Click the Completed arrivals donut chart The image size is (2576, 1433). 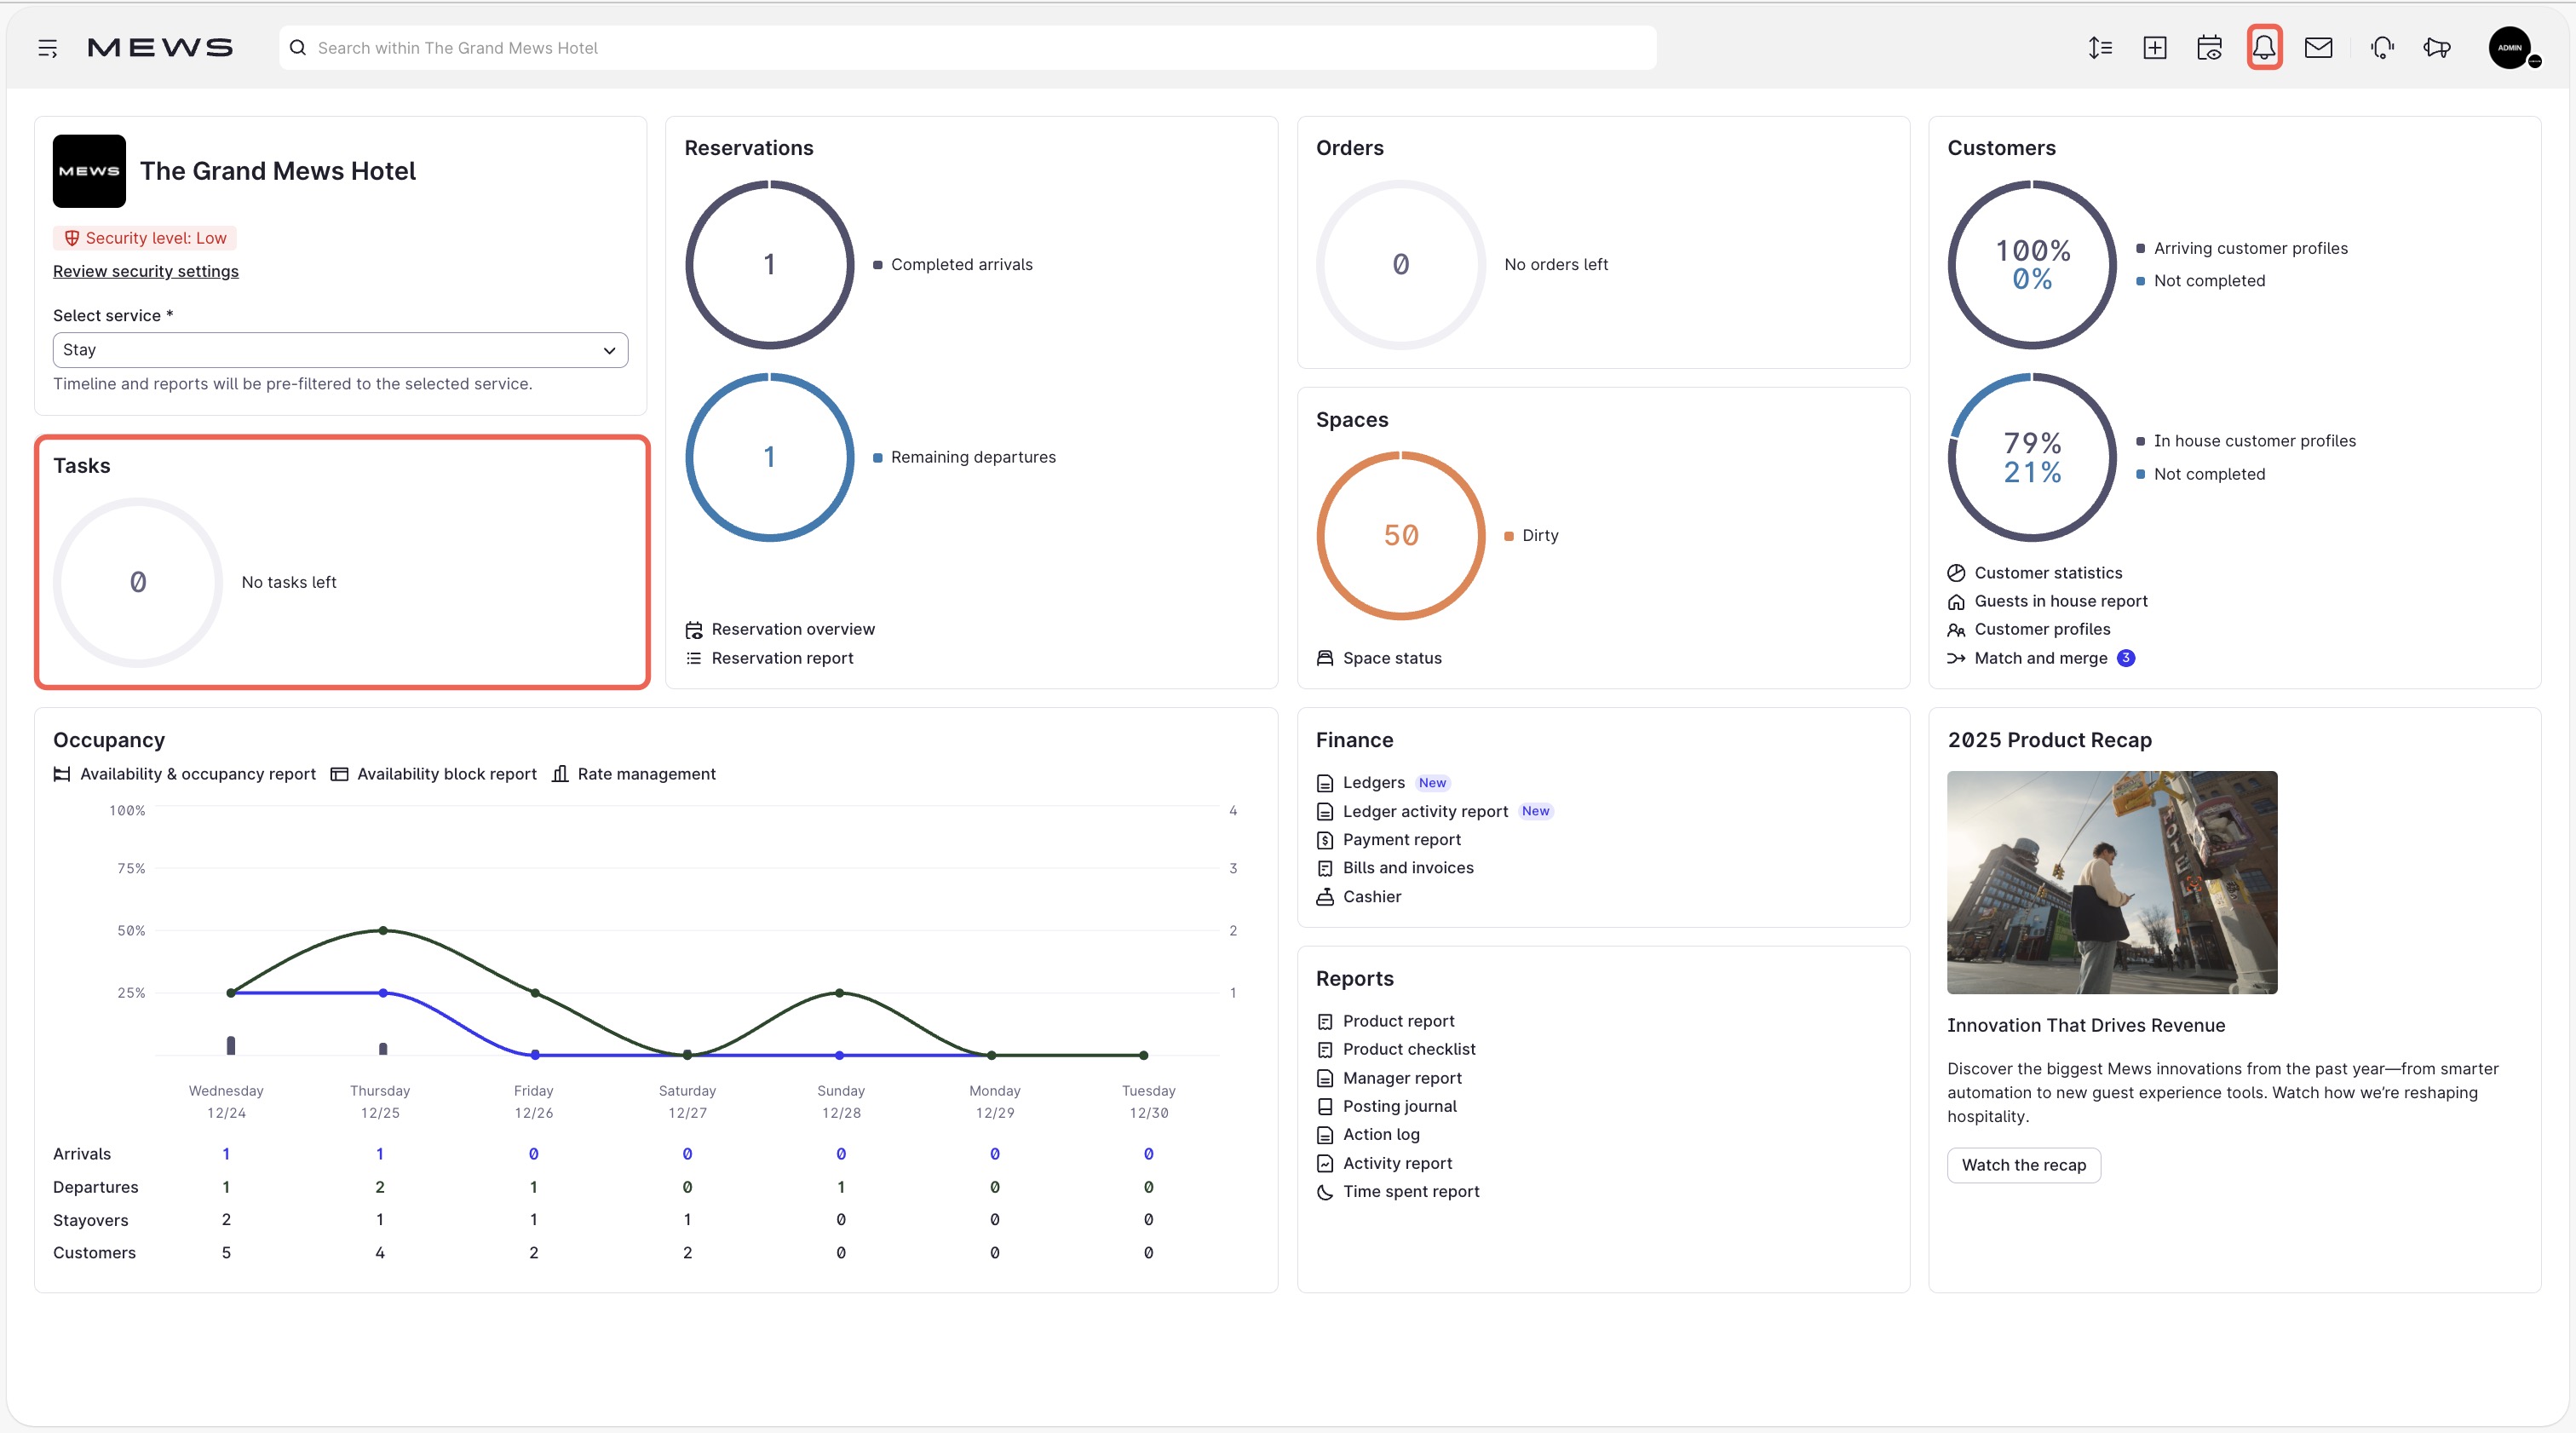tap(769, 264)
